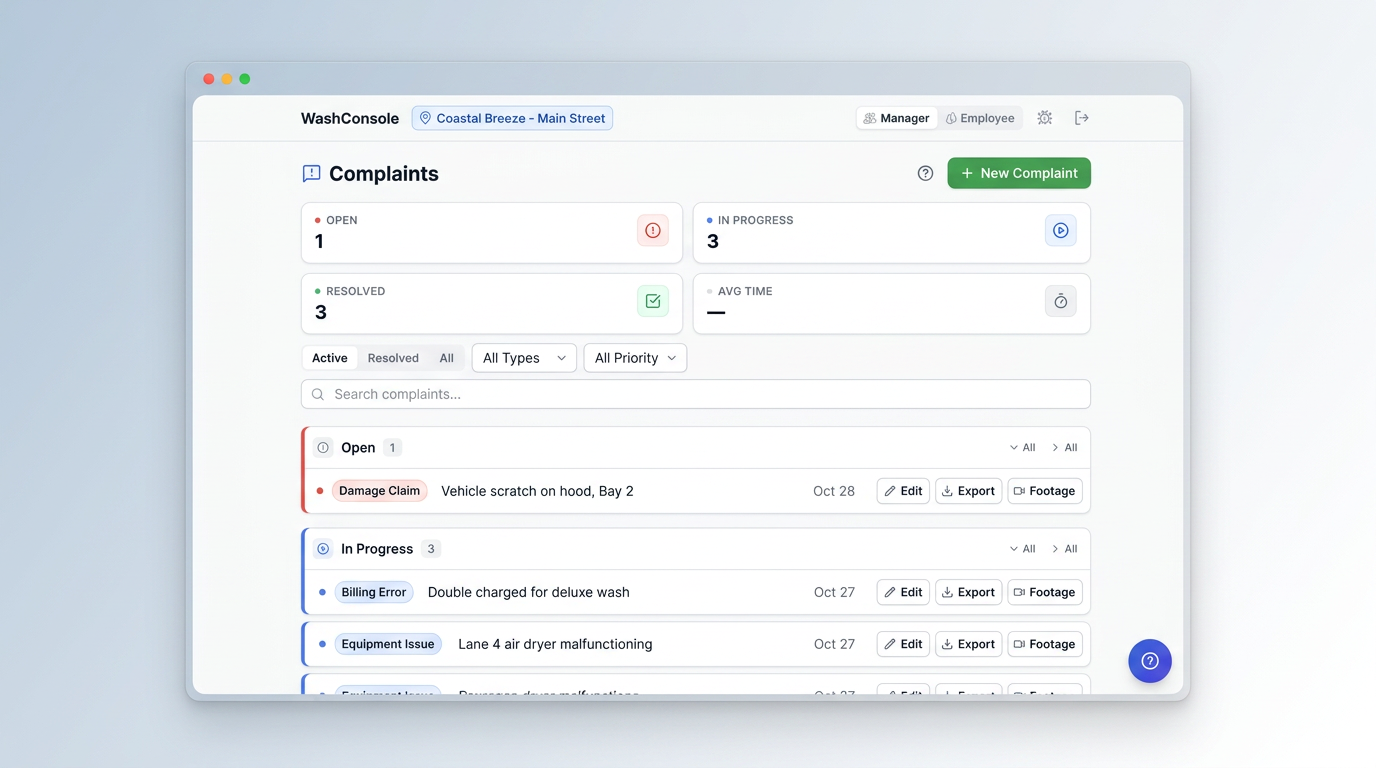Open theme settings sun icon
The image size is (1376, 768).
point(1044,118)
